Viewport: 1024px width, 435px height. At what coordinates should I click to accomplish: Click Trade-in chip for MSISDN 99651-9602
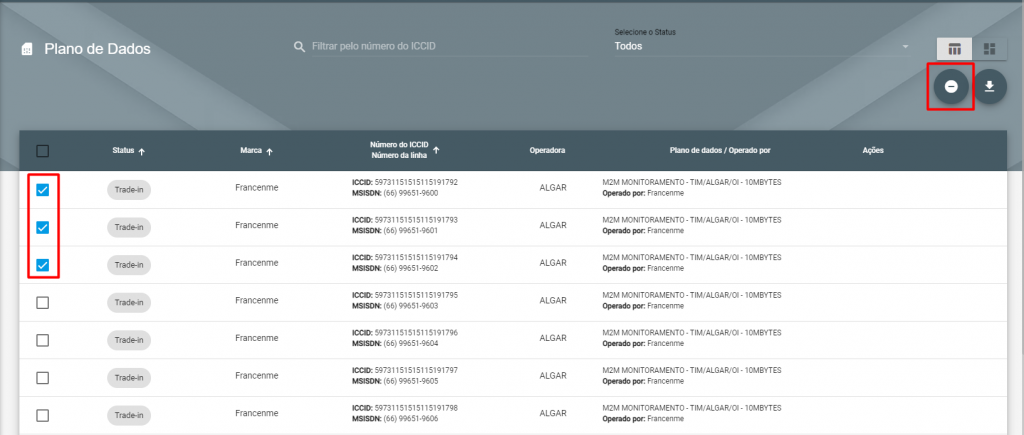pos(129,265)
